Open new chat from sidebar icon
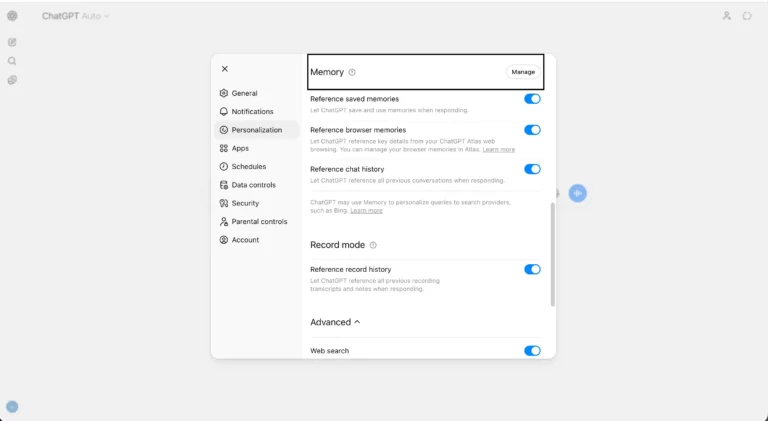 point(12,42)
